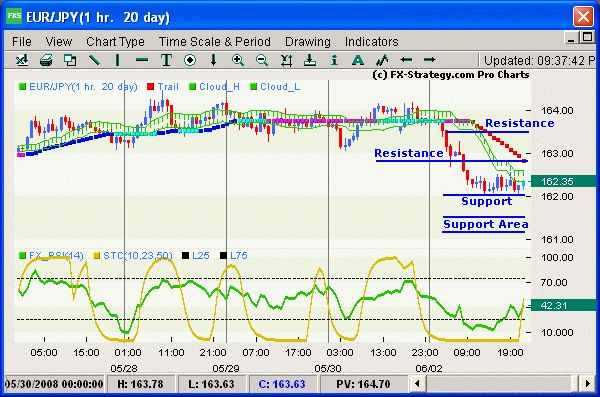This screenshot has height=397, width=600.
Task: Click the left arrow toolbar icon
Action: [406, 60]
